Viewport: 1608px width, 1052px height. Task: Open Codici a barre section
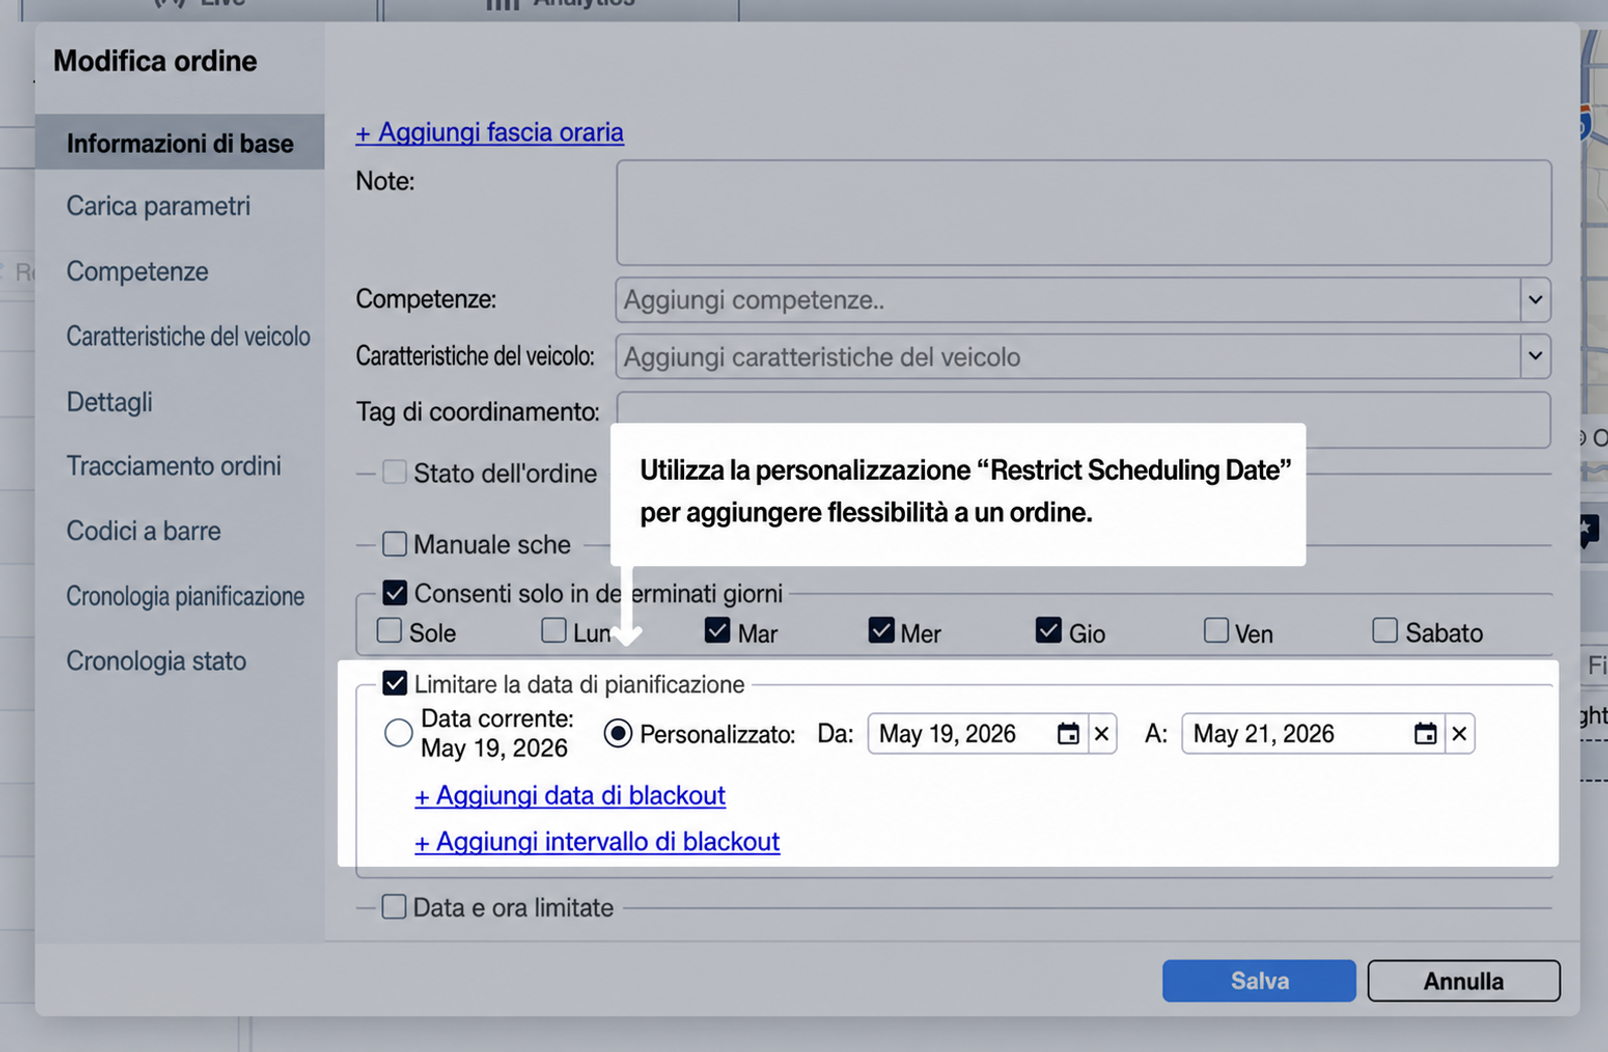pyautogui.click(x=143, y=531)
